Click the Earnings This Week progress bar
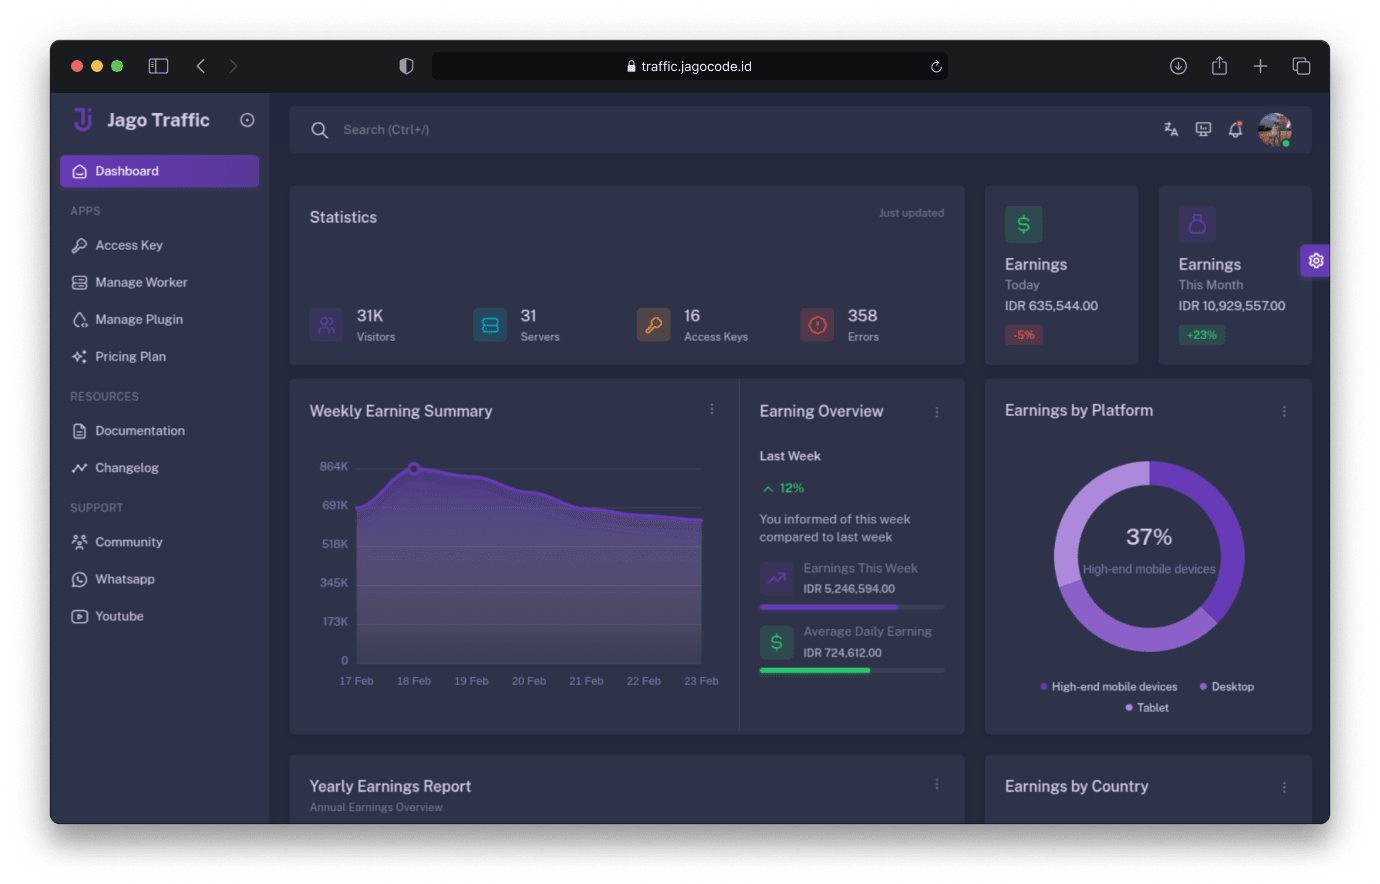 851,607
